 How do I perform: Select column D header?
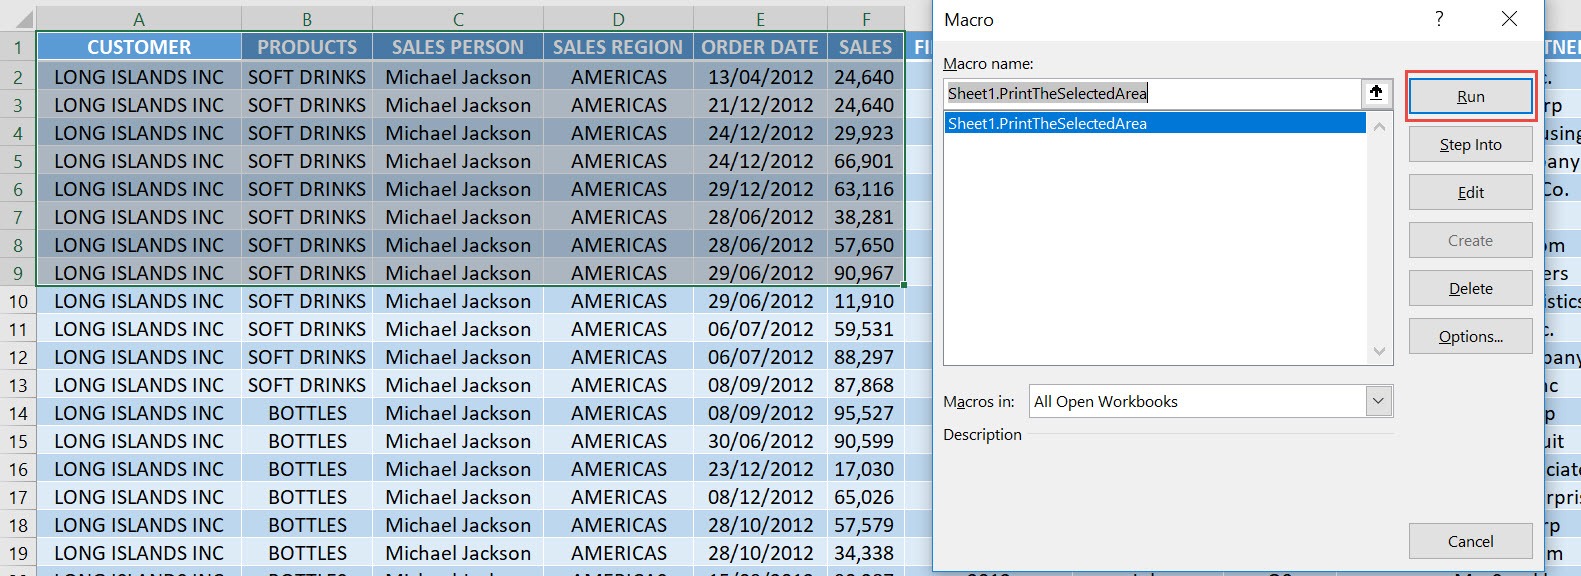(618, 19)
